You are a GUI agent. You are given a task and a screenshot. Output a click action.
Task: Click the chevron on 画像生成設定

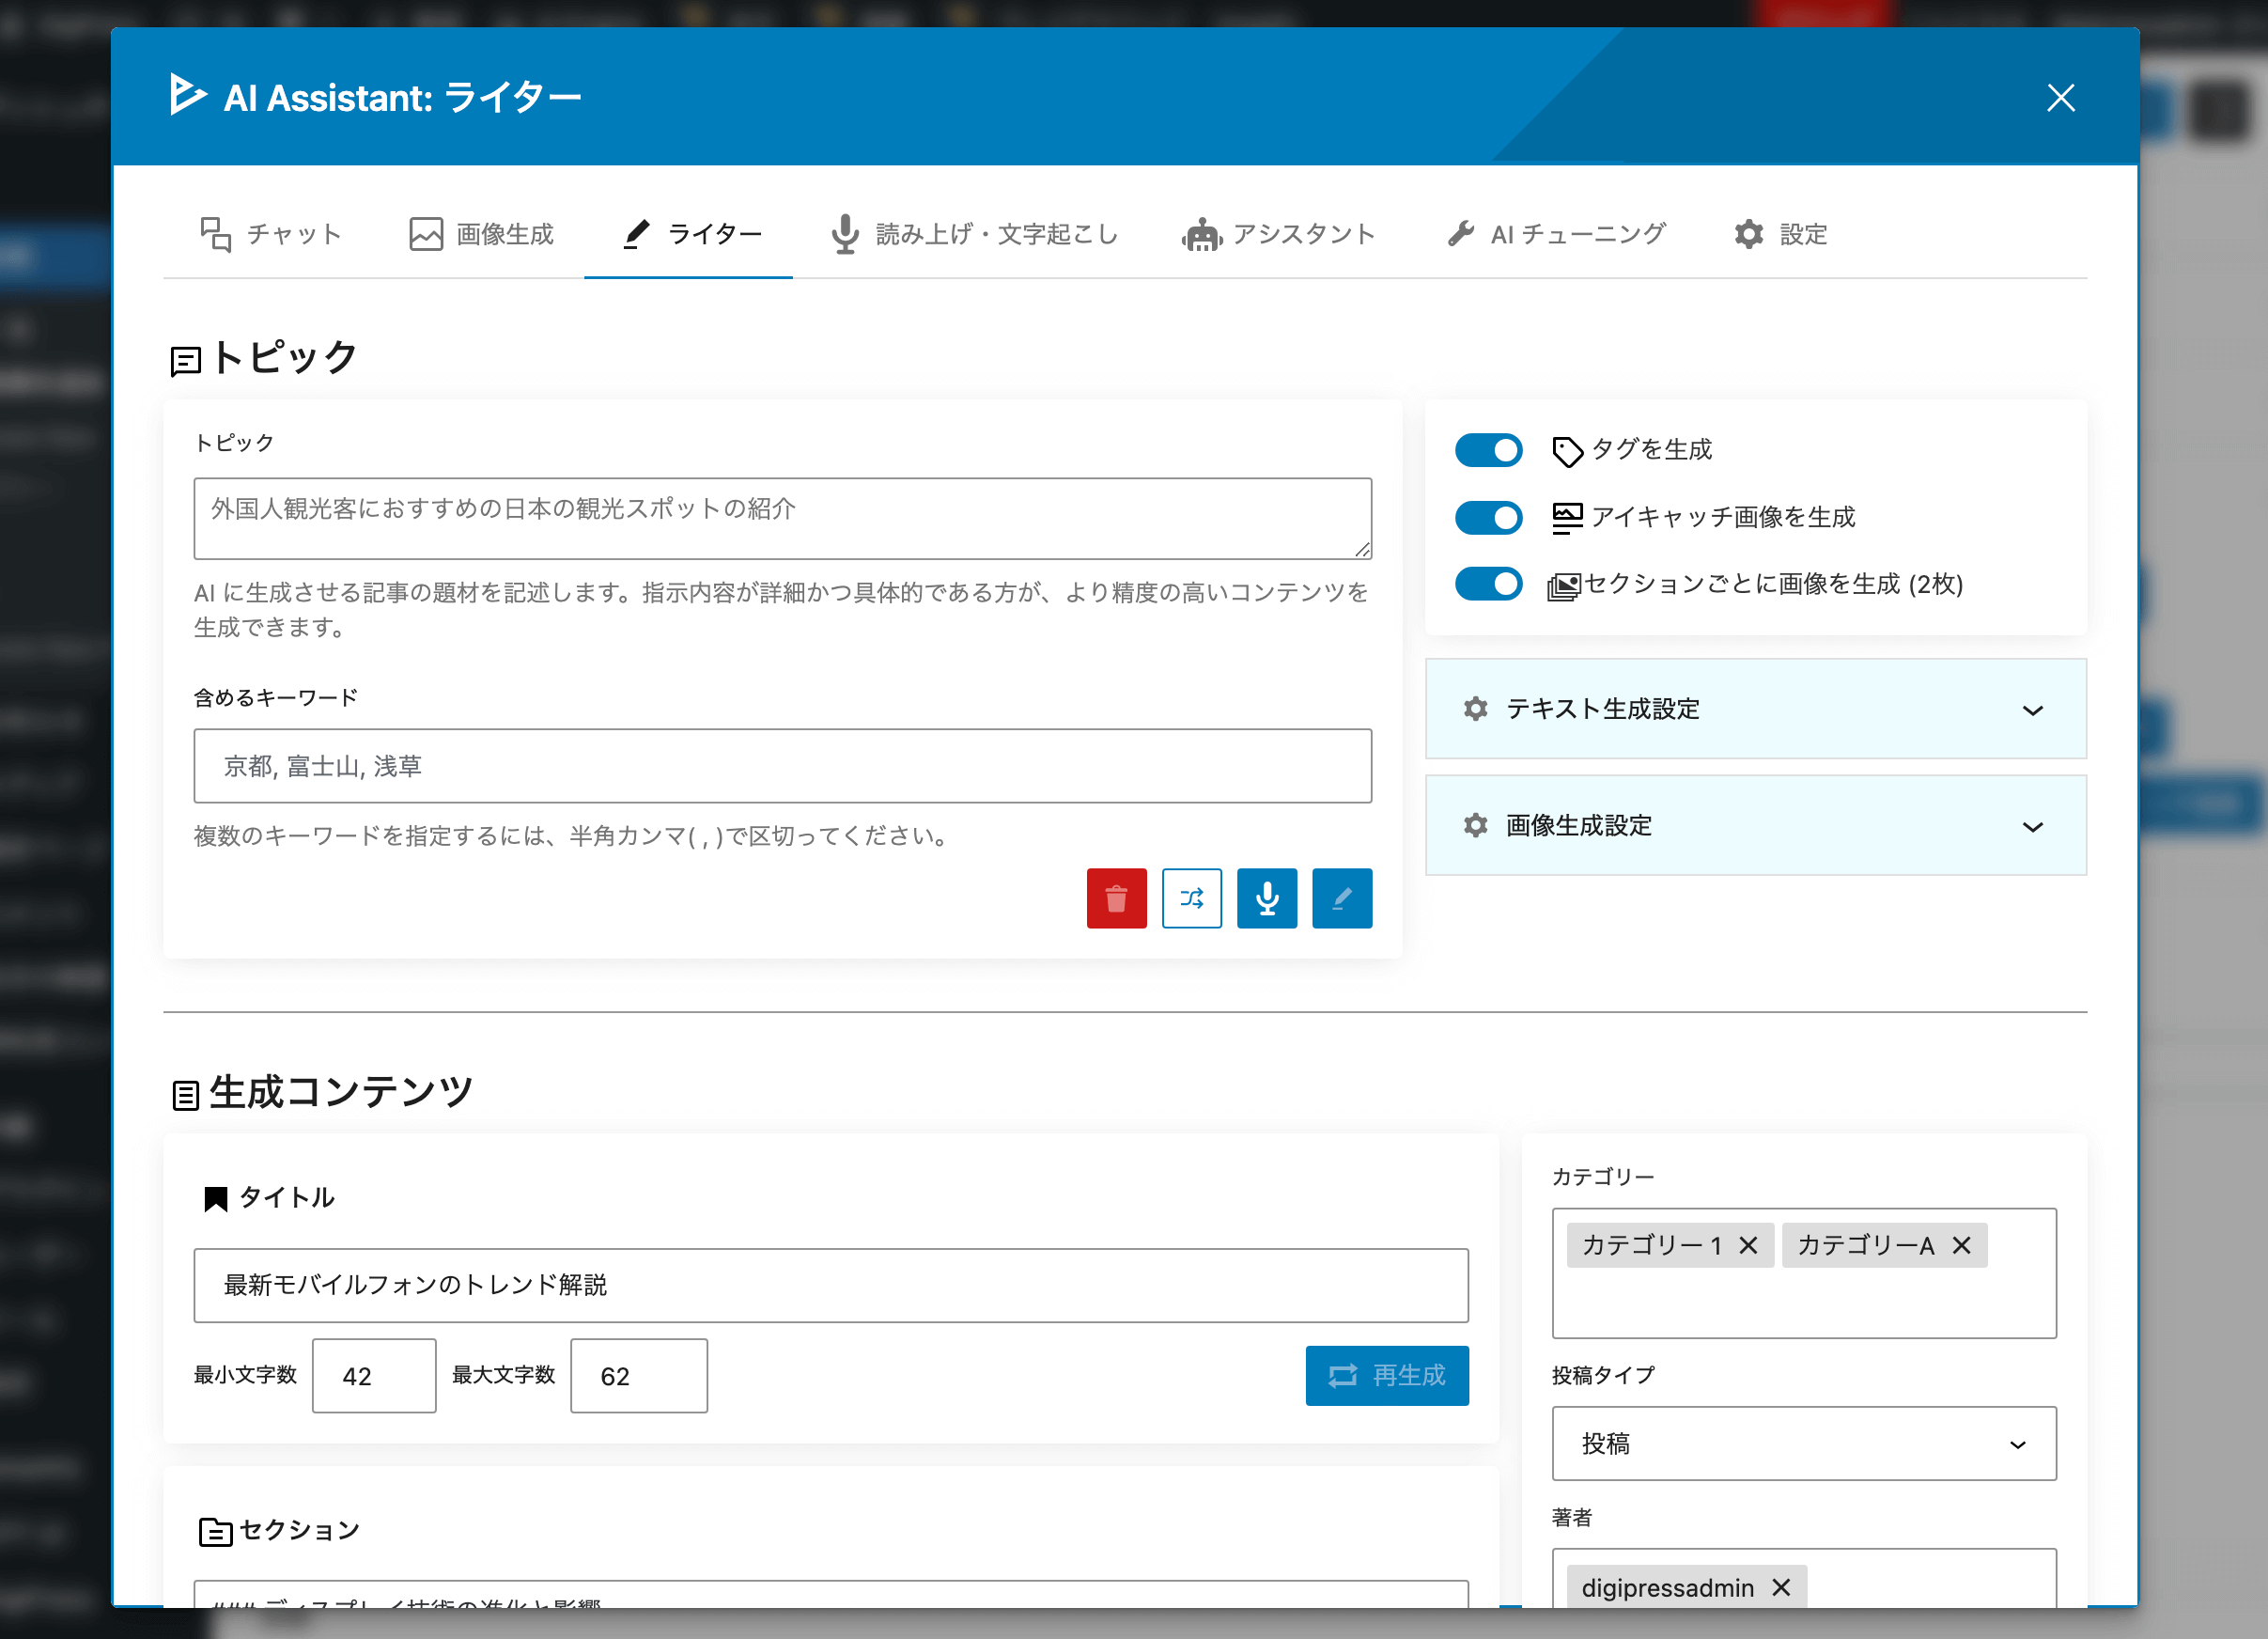click(x=2032, y=827)
